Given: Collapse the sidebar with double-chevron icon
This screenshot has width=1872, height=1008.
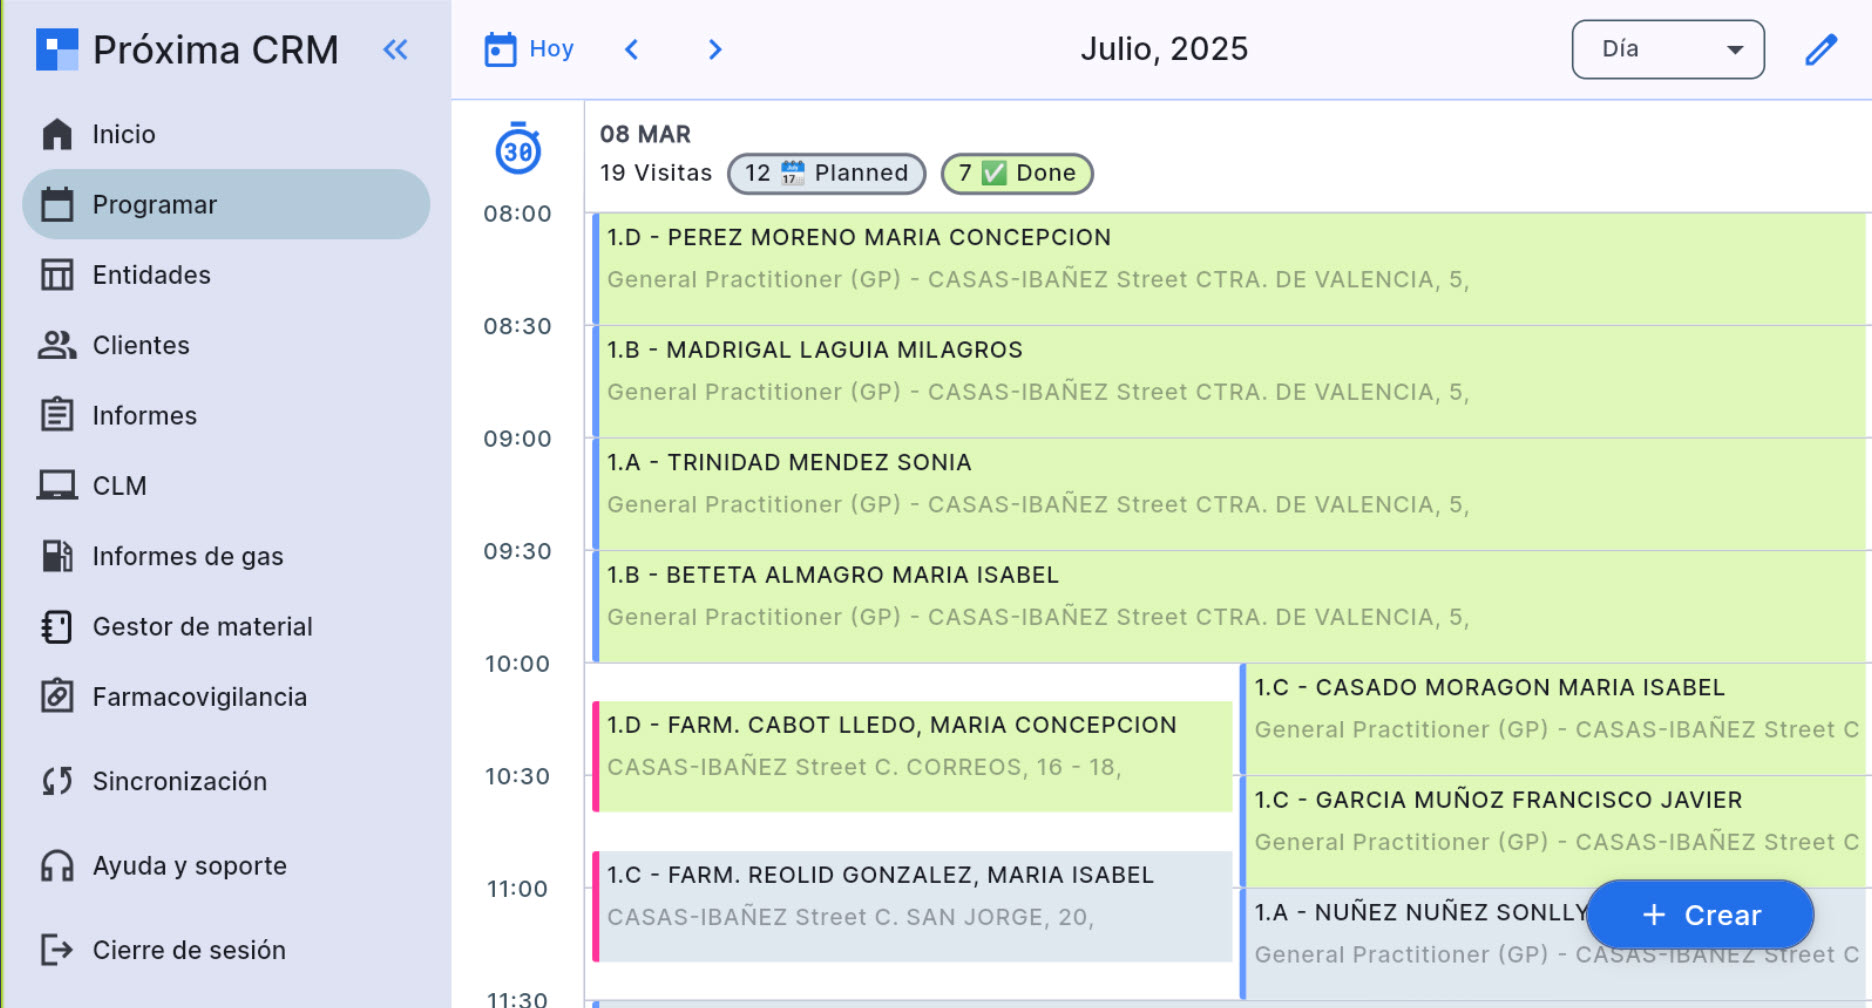Looking at the screenshot, I should (x=396, y=50).
